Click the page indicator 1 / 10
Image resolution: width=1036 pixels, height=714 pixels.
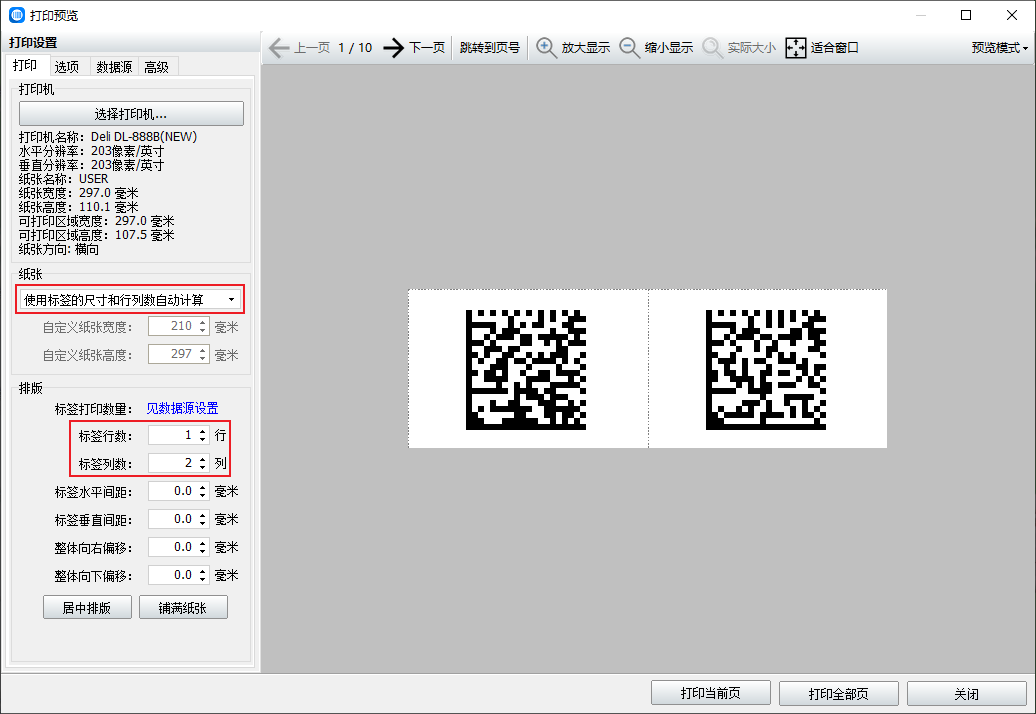[355, 48]
